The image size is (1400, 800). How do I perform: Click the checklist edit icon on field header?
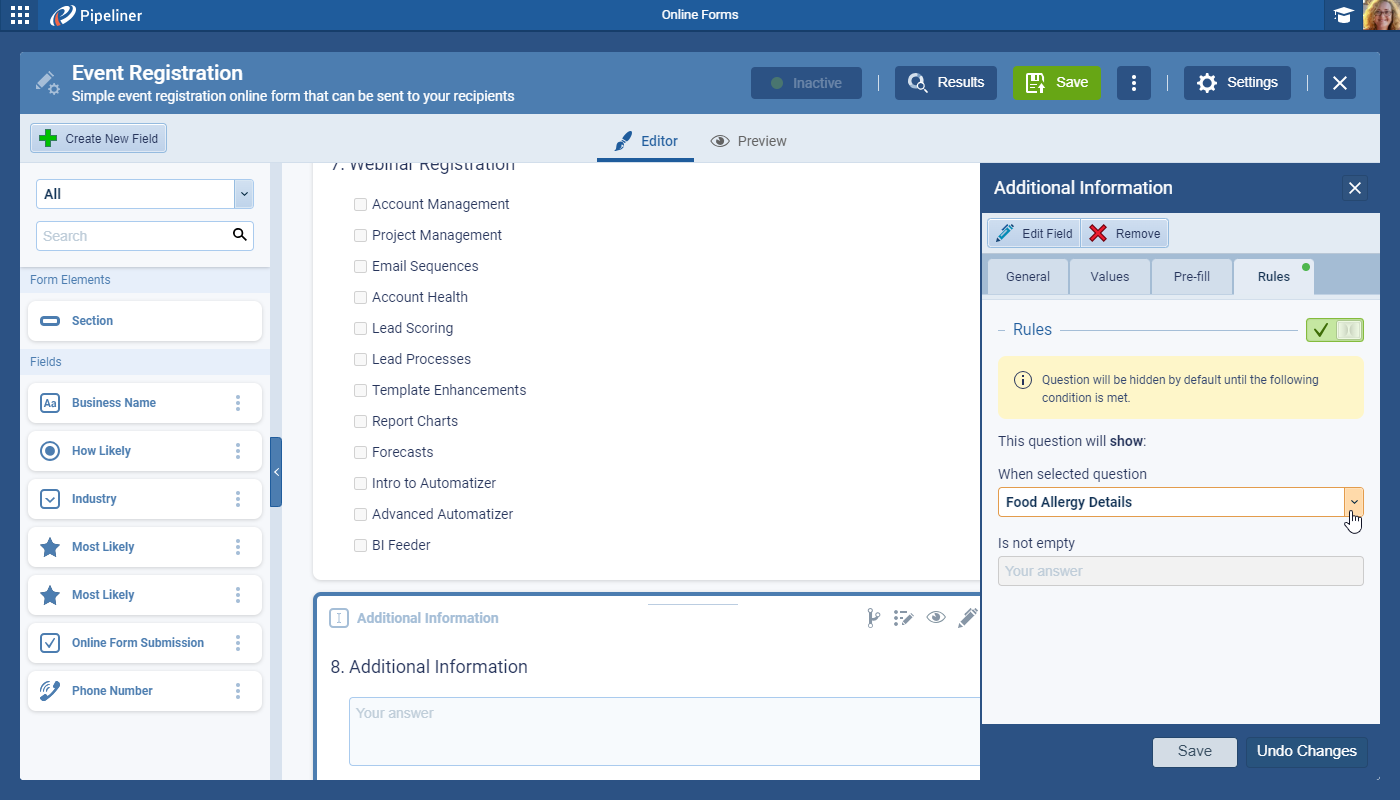coord(904,618)
